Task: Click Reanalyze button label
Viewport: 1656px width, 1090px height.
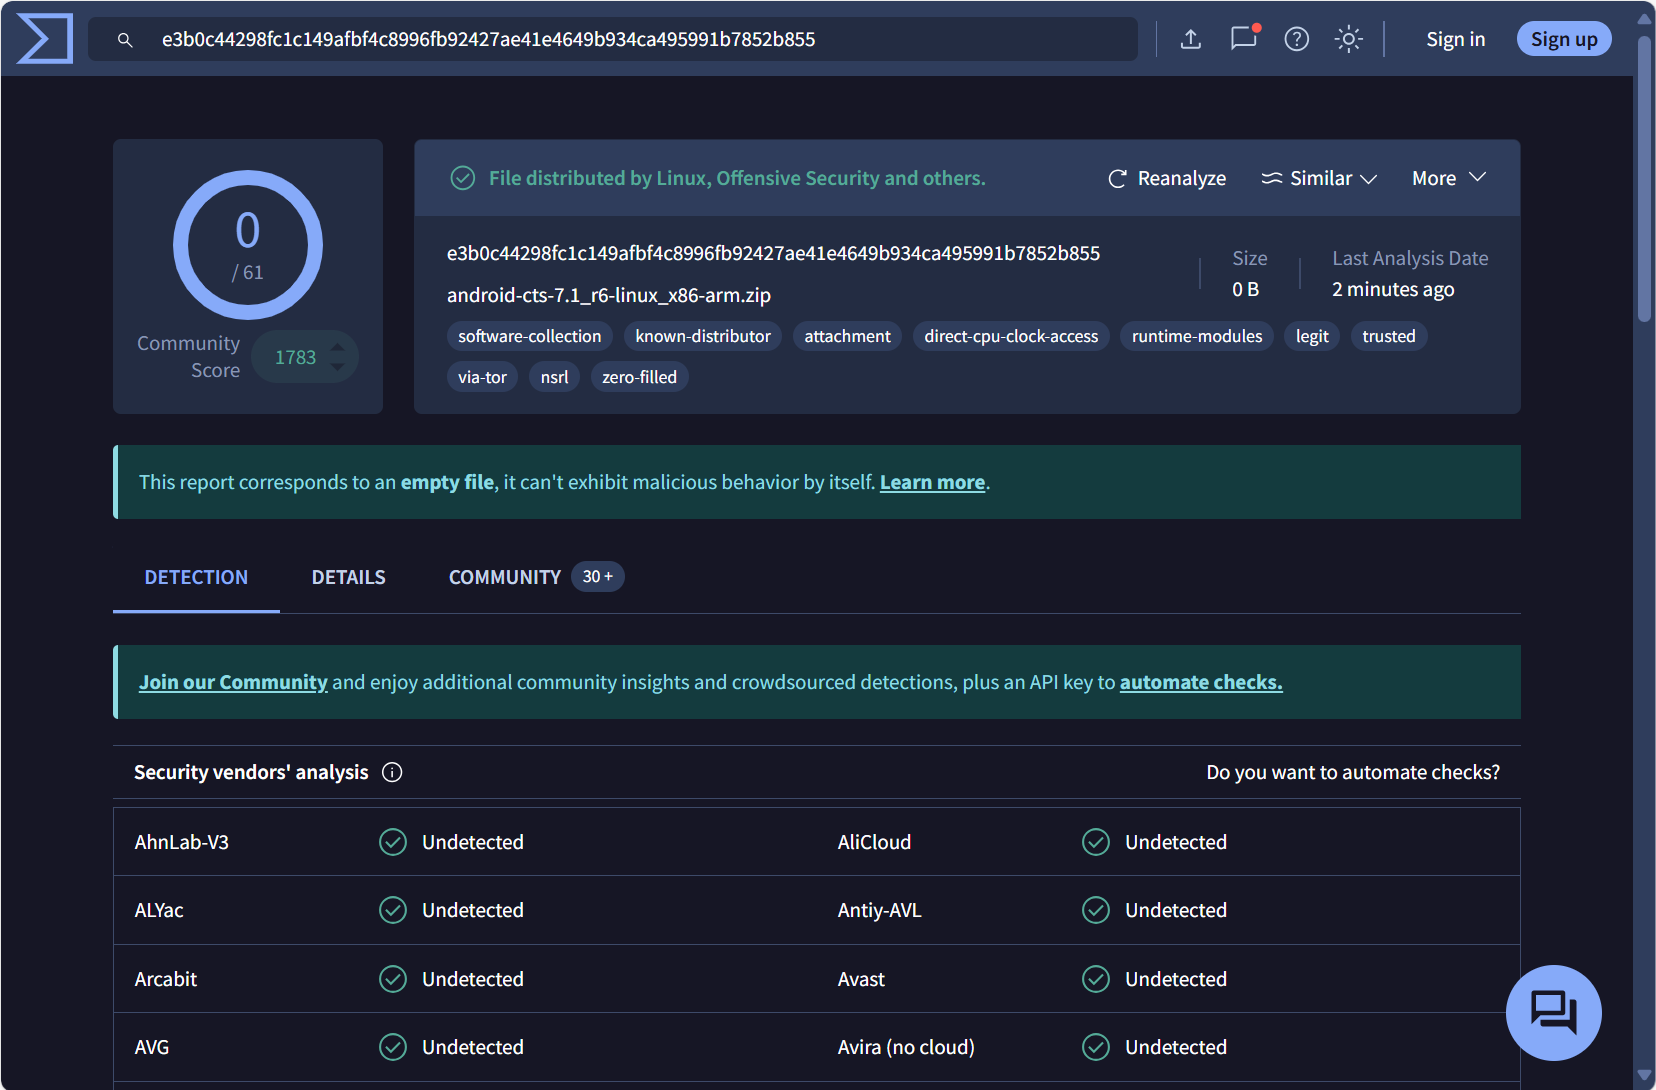Action: (1182, 178)
